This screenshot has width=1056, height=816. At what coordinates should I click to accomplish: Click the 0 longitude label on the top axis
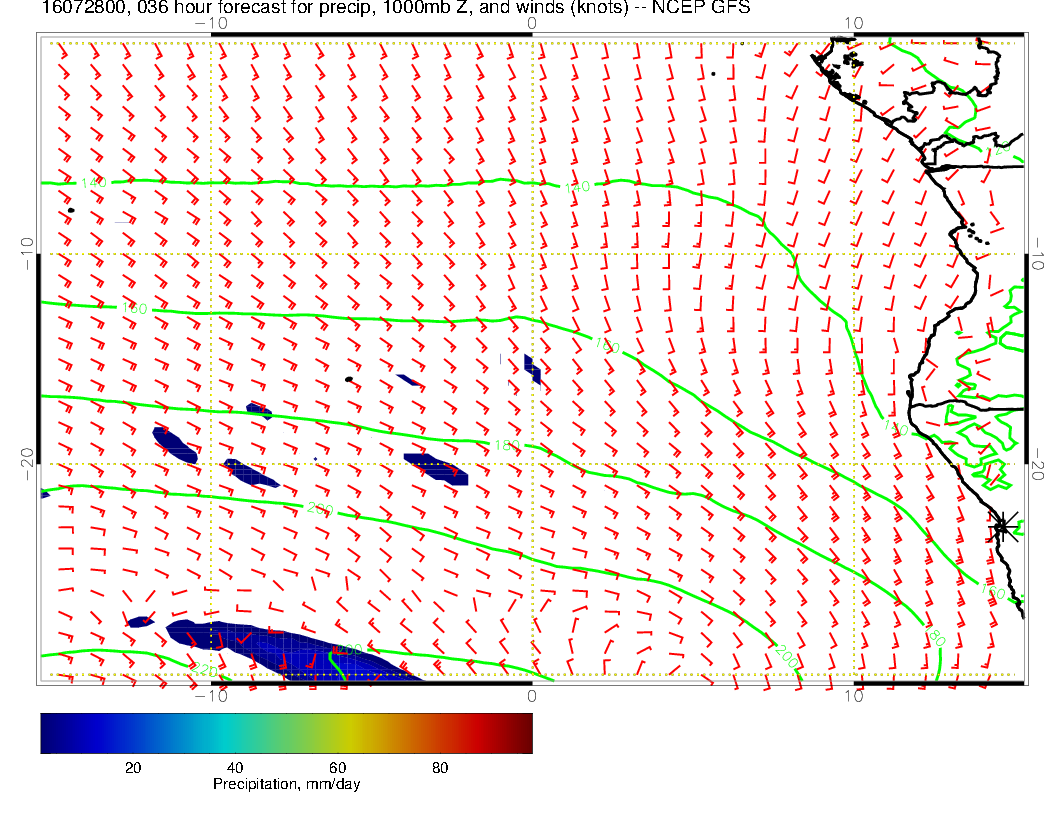(531, 22)
